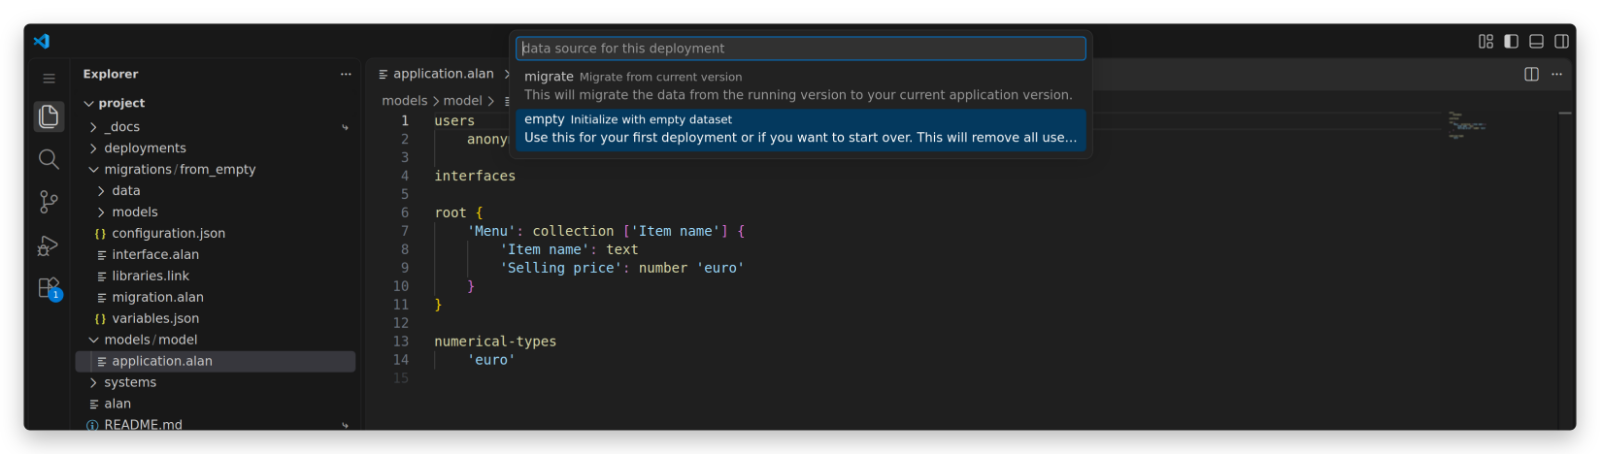Open the Run and Debug view icon
Viewport: 1600px width, 454px height.
point(48,245)
